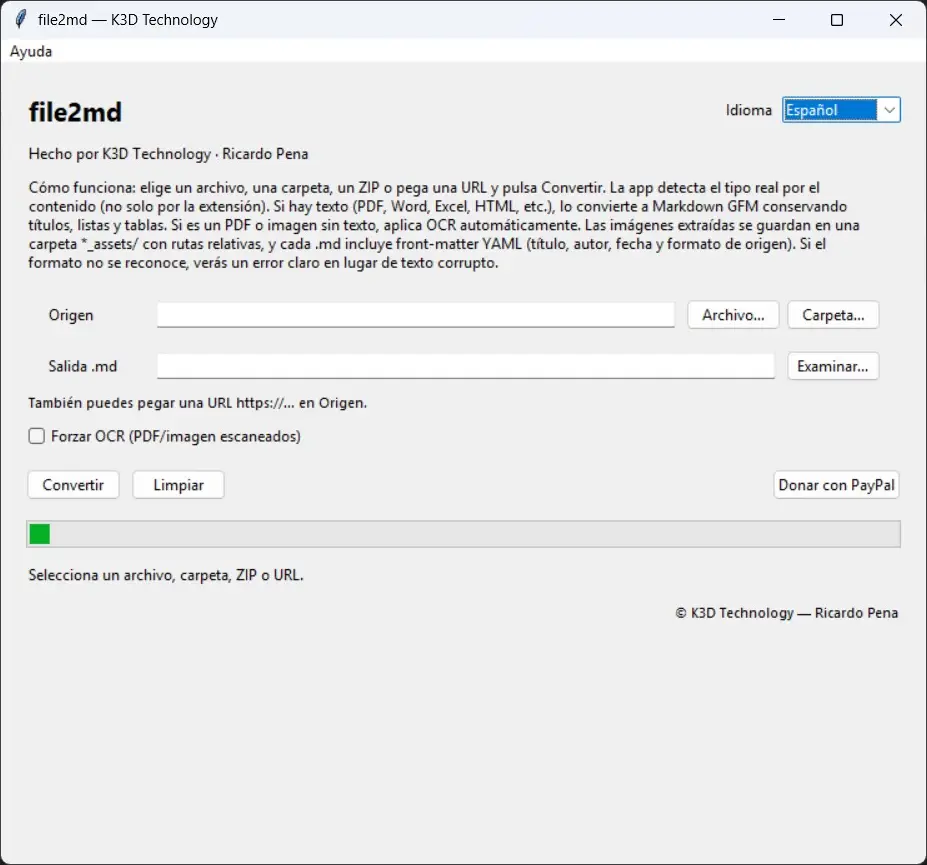927x865 pixels.
Task: Enable the Forzar OCR checkbox
Action: coord(37,436)
